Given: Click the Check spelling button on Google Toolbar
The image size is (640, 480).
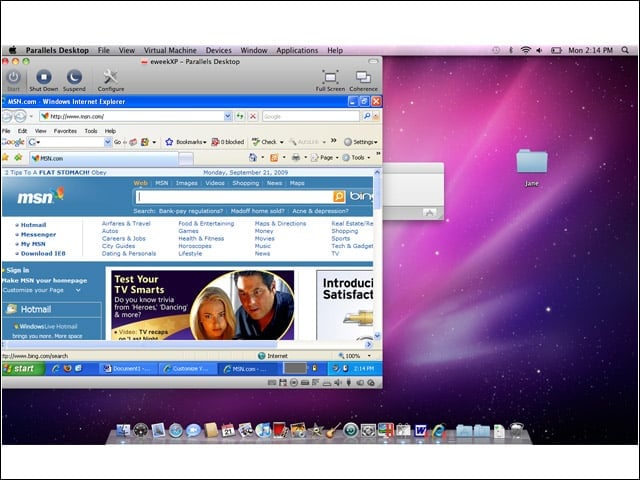Looking at the screenshot, I should (x=264, y=142).
